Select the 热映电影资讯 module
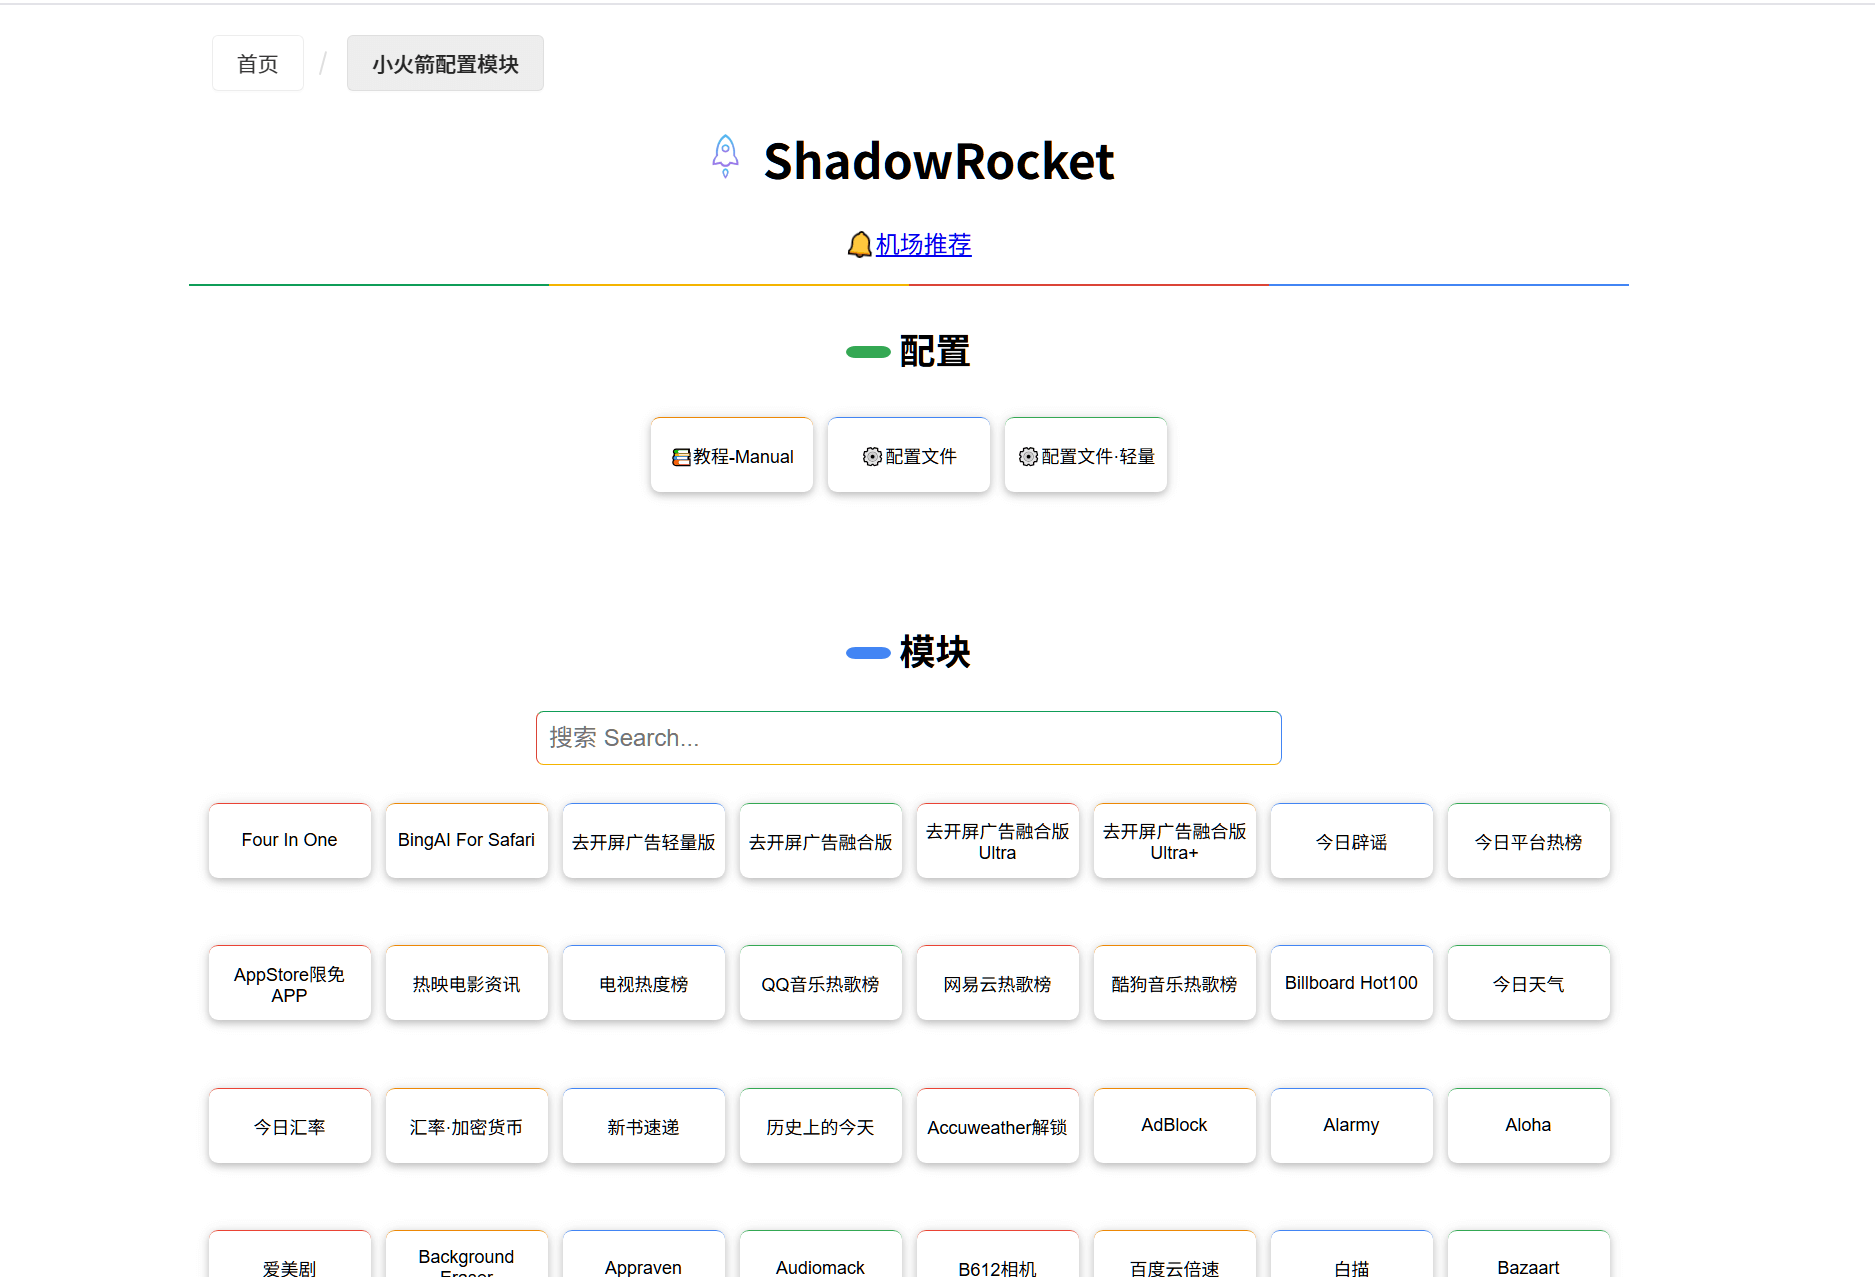Viewport: 1875px width, 1277px height. [x=467, y=983]
